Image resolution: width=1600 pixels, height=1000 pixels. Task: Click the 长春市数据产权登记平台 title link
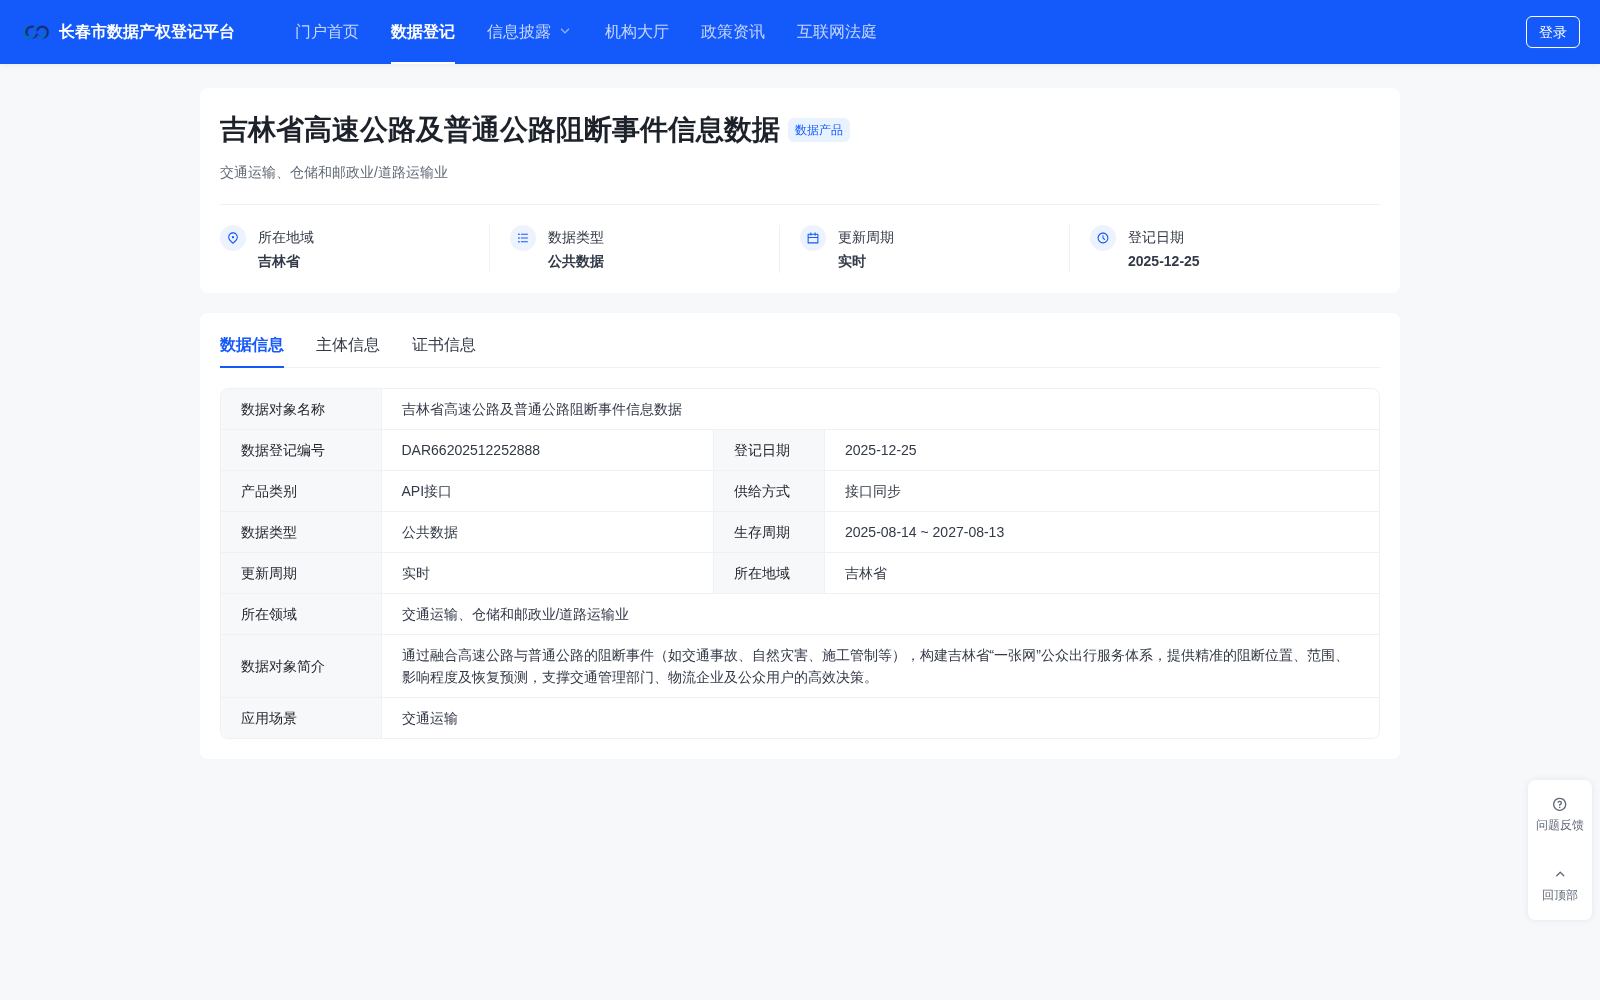pos(146,32)
